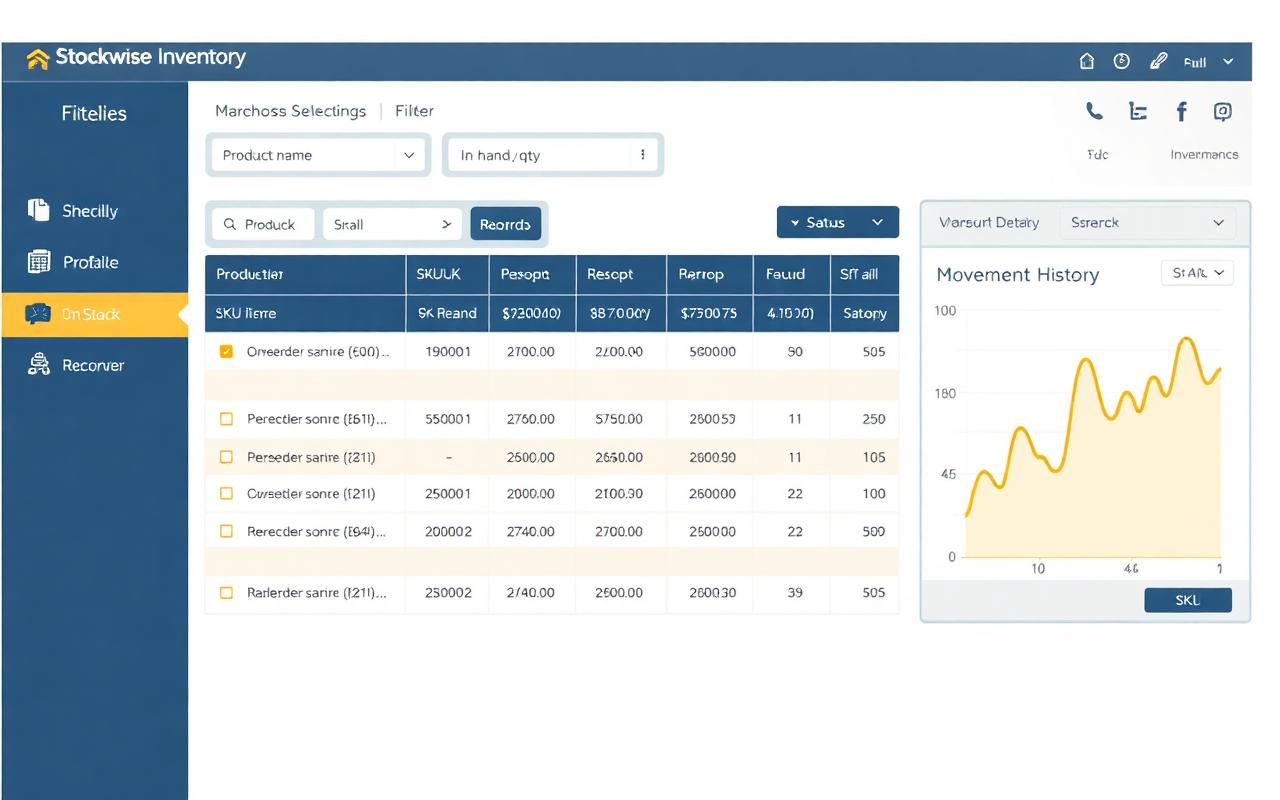Expand the Product name dropdown
The image size is (1280, 800).
[318, 155]
